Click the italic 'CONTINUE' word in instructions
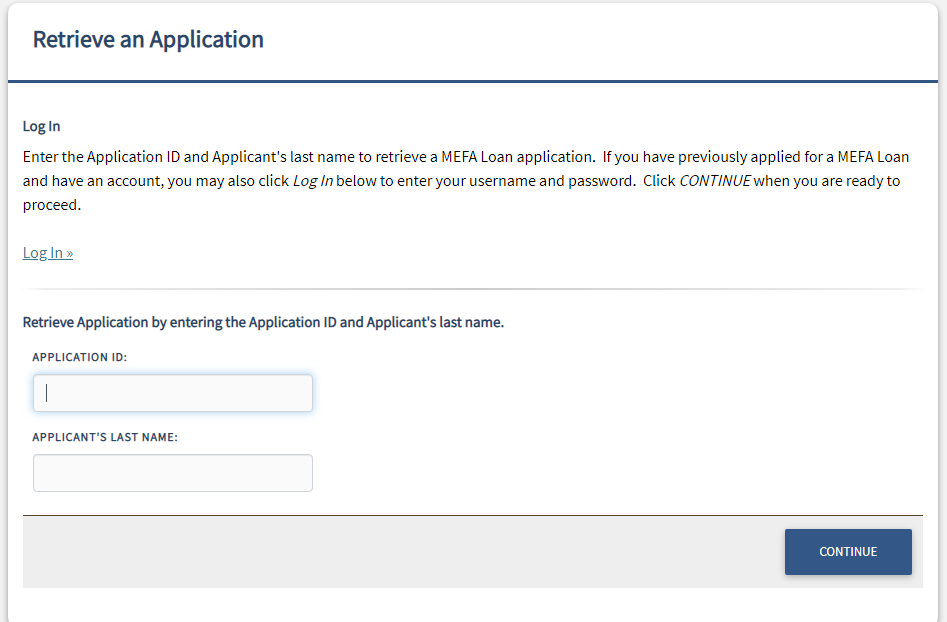This screenshot has width=947, height=622. click(x=714, y=181)
